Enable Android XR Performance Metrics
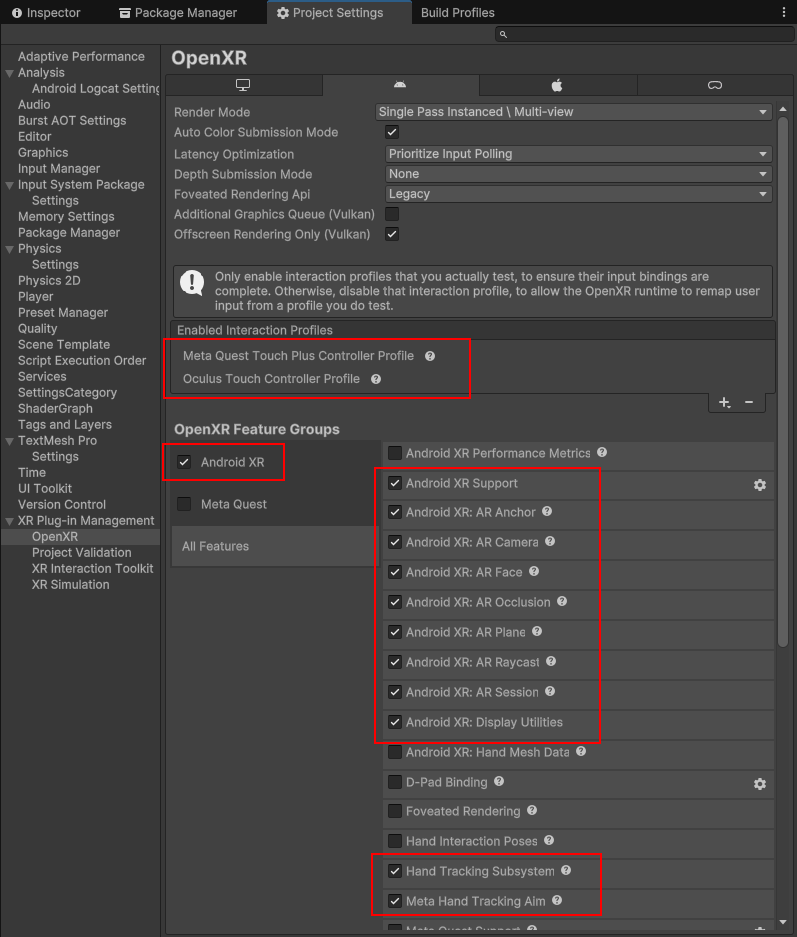Image resolution: width=797 pixels, height=937 pixels. [x=394, y=453]
